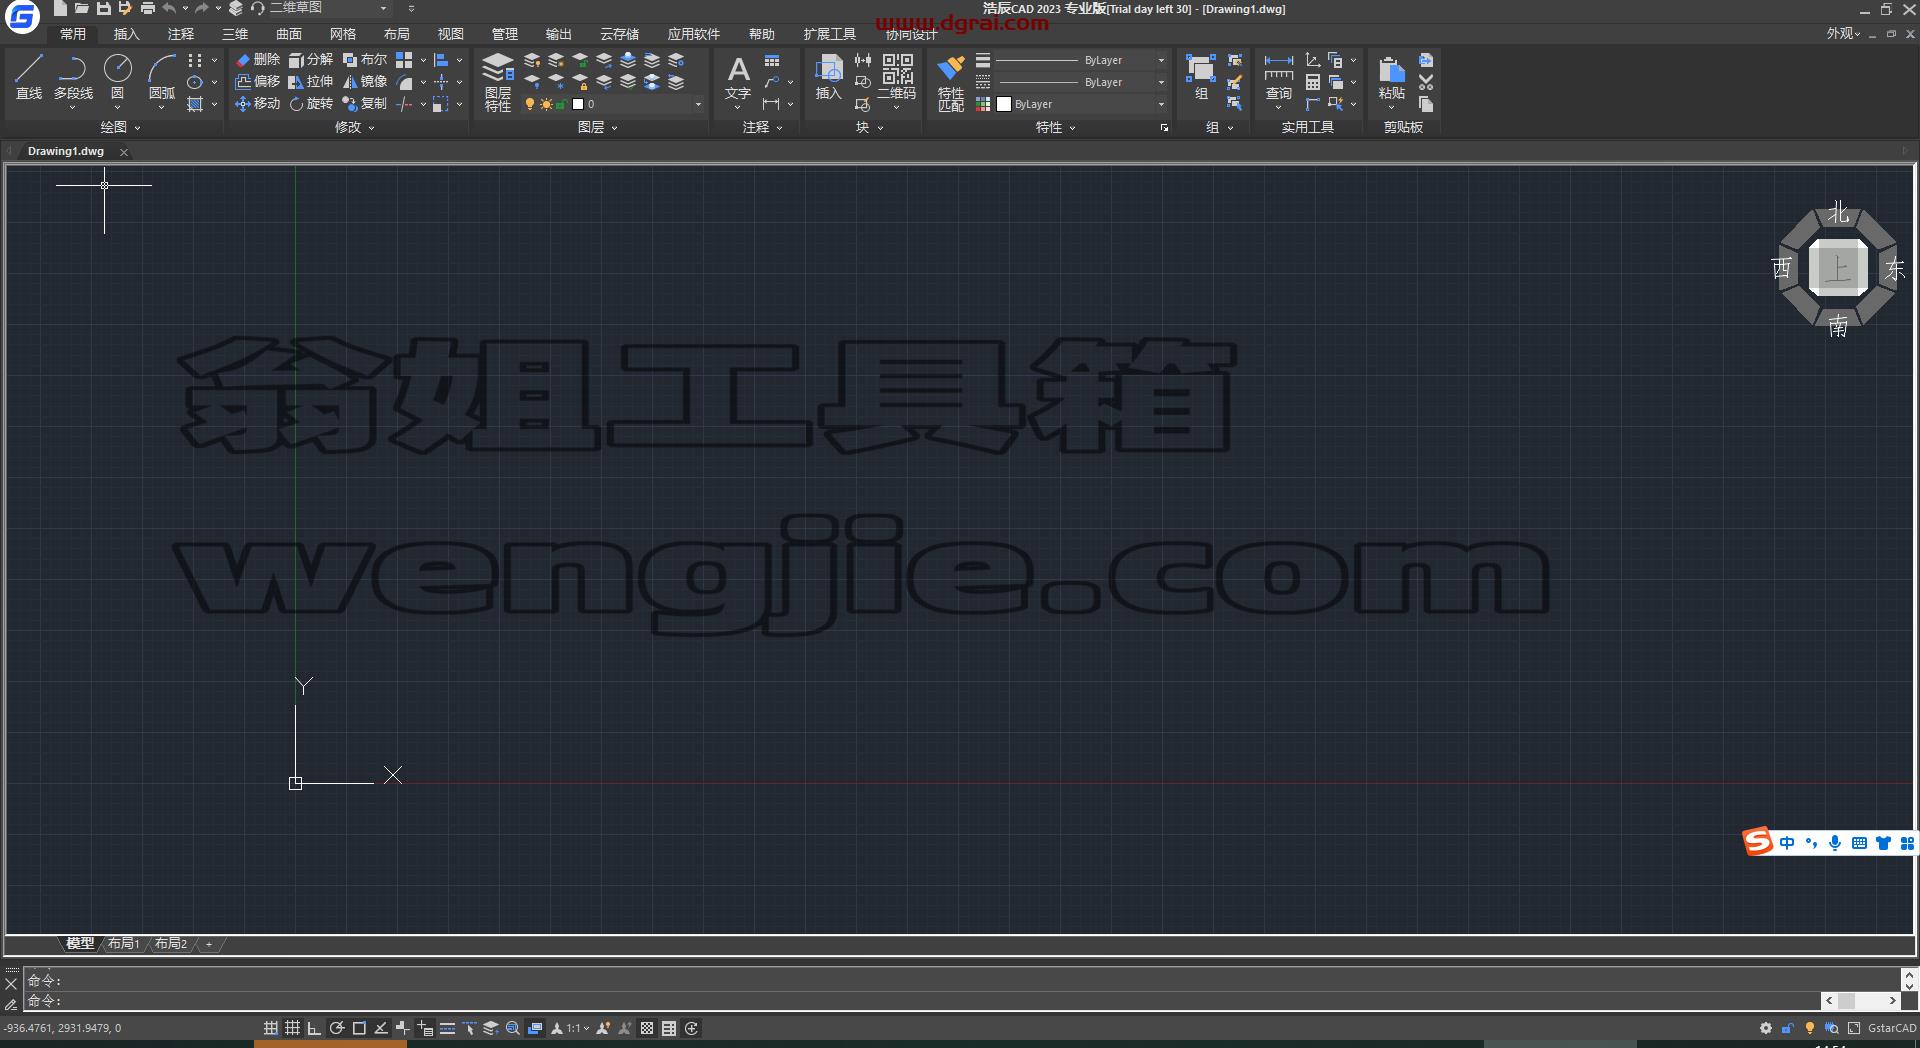Image resolution: width=1920 pixels, height=1048 pixels.
Task: Switch to the 布局1 layout tab
Action: pos(124,943)
